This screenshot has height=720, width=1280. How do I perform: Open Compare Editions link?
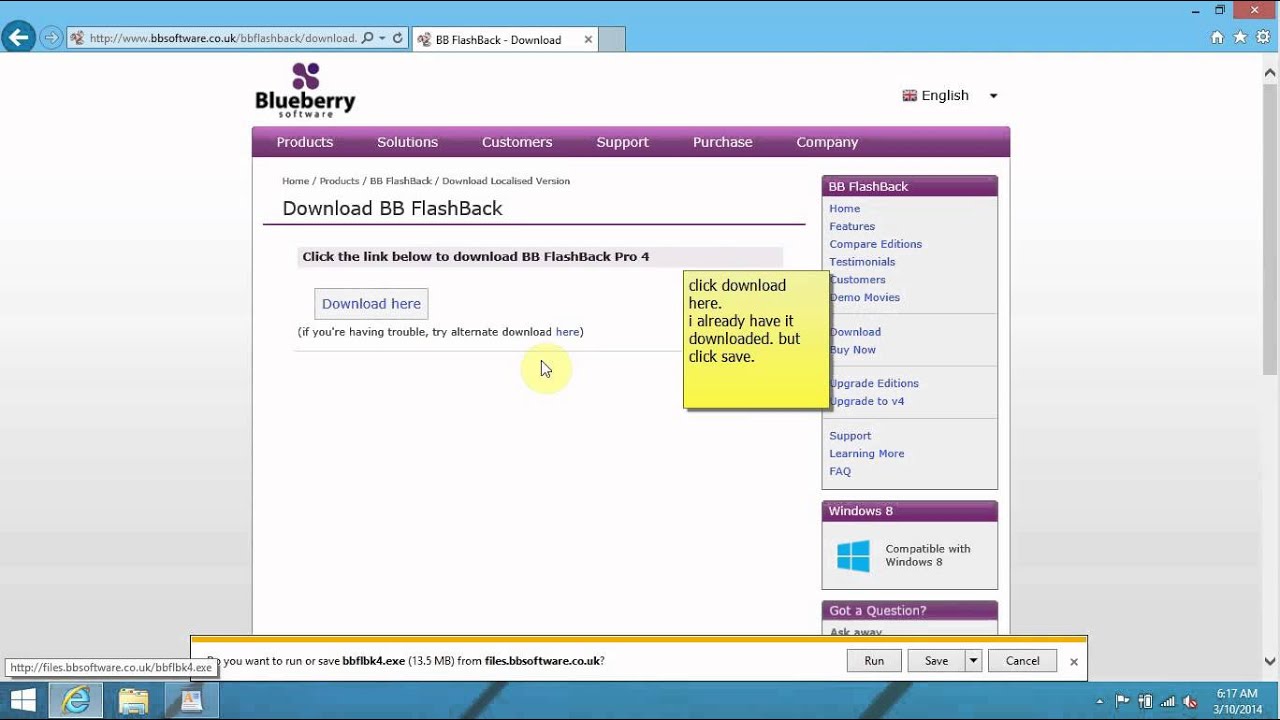tap(875, 244)
